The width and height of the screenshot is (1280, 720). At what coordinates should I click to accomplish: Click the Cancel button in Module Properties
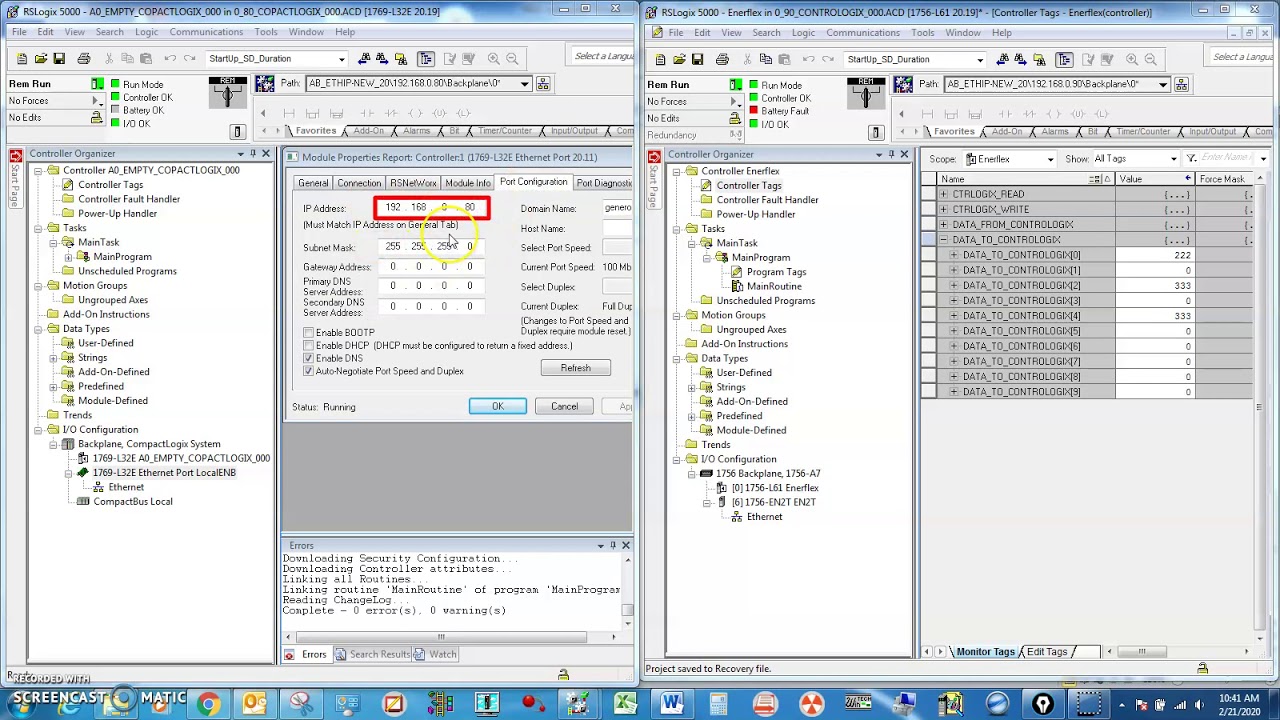click(564, 406)
